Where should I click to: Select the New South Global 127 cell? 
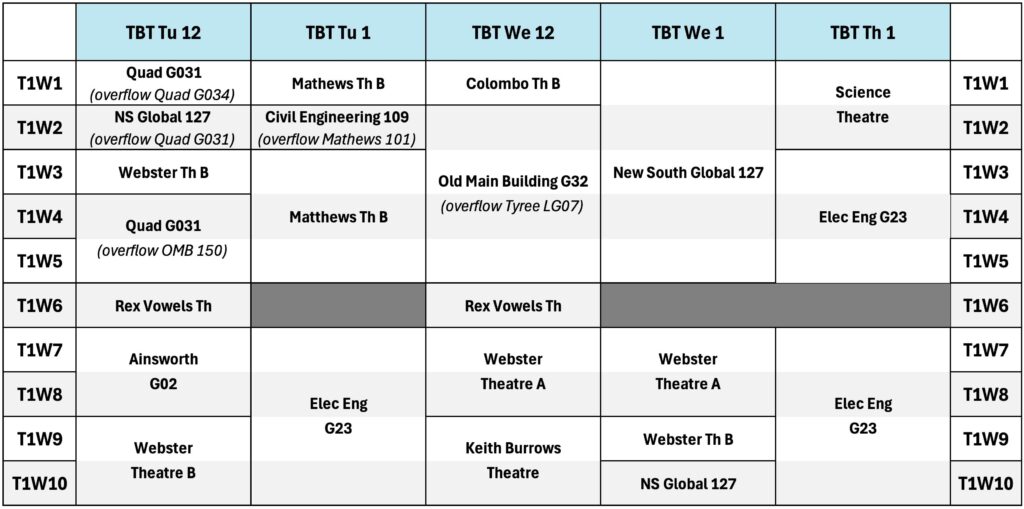687,173
